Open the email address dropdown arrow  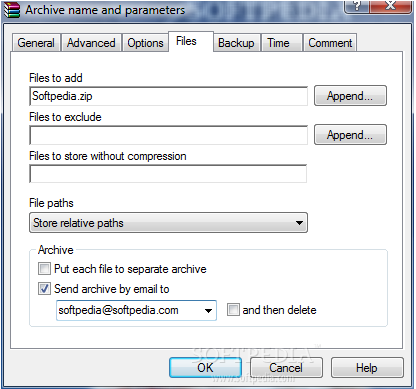click(x=208, y=311)
